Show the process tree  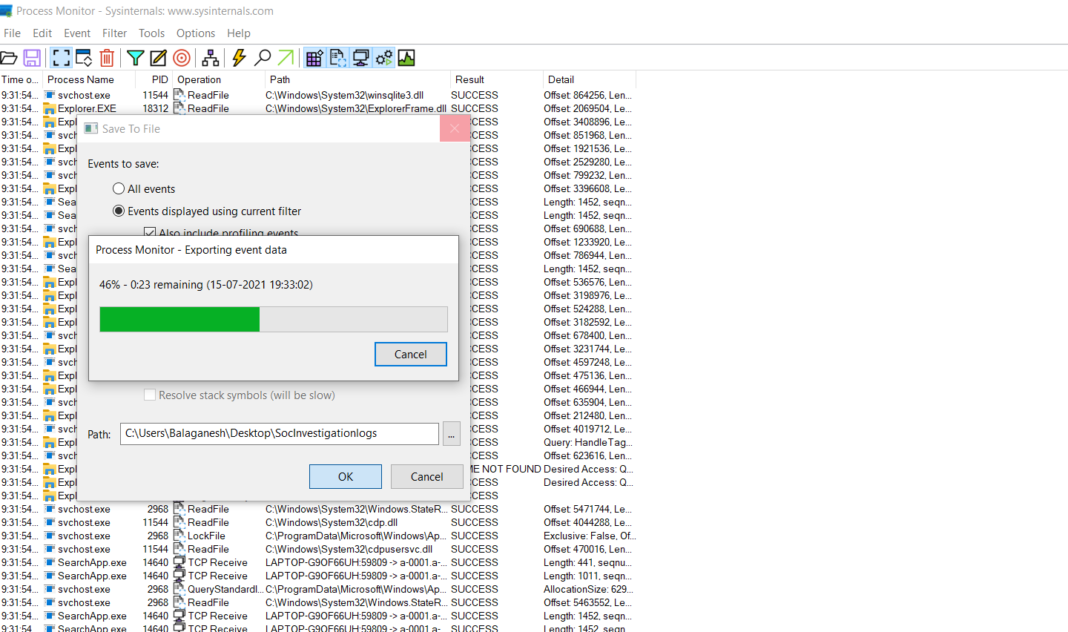click(210, 58)
